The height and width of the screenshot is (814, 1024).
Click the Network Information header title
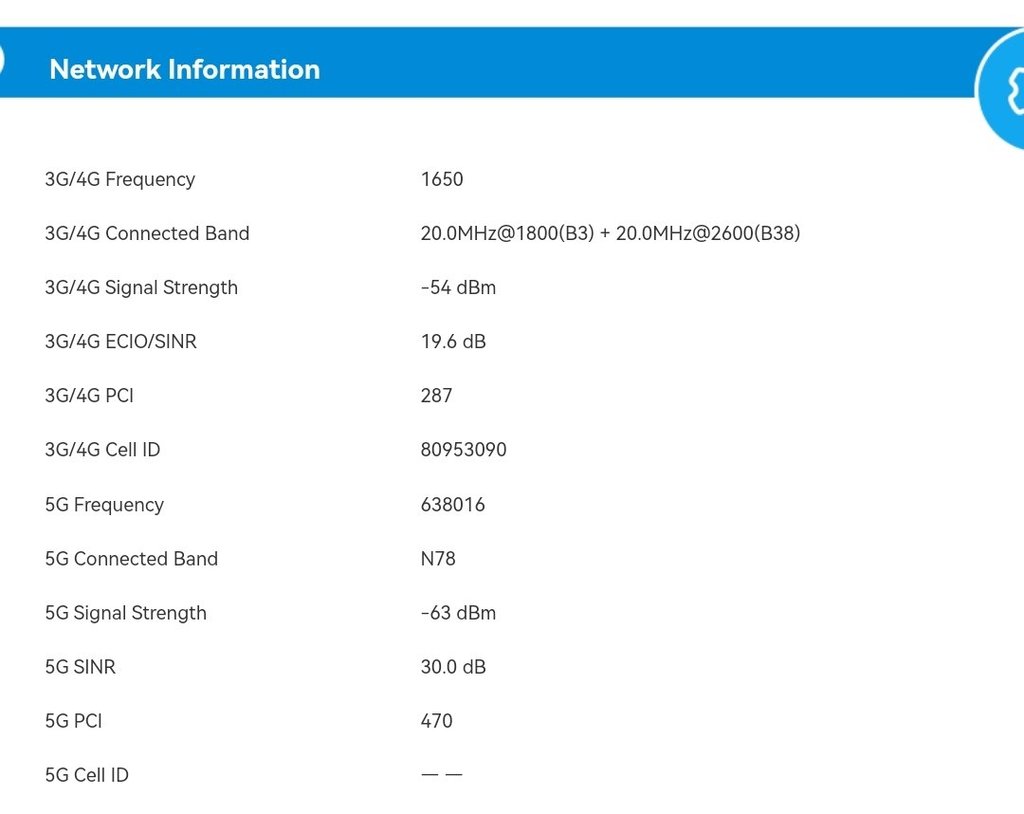click(x=185, y=69)
